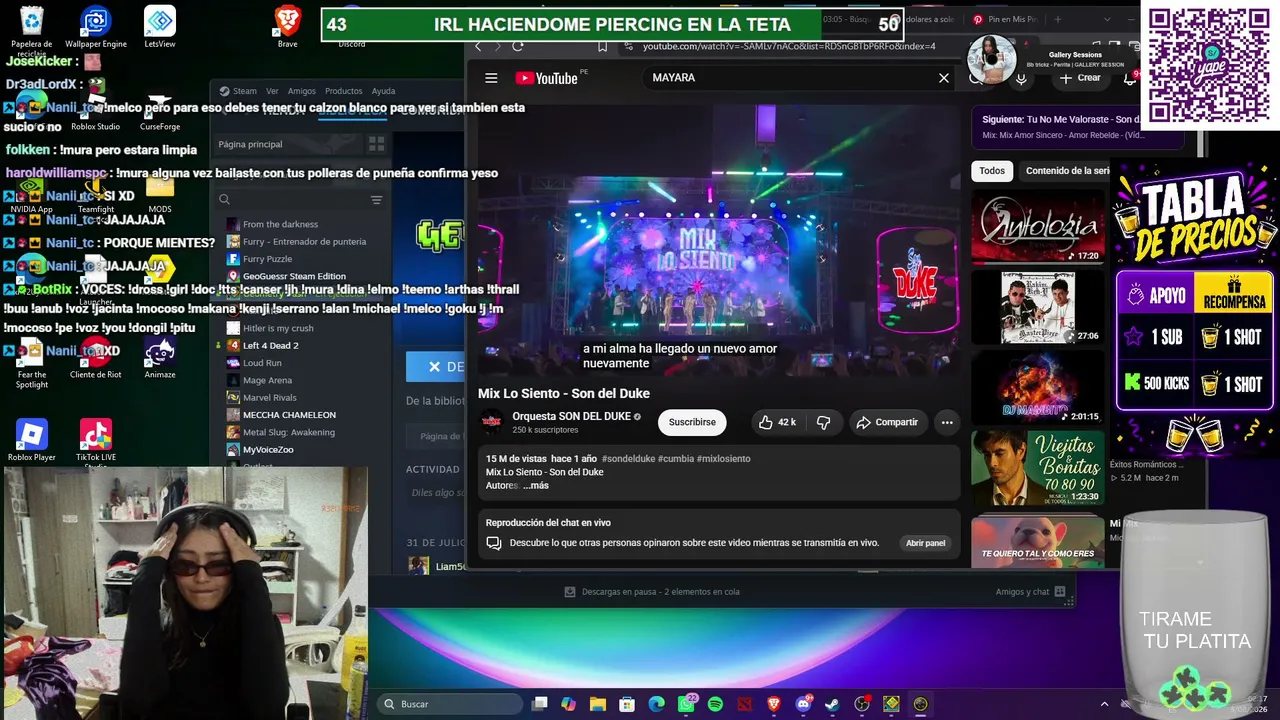Open the Wallpaper Engine desktop shortcut
Screen dimensions: 1280x720
pos(96,27)
